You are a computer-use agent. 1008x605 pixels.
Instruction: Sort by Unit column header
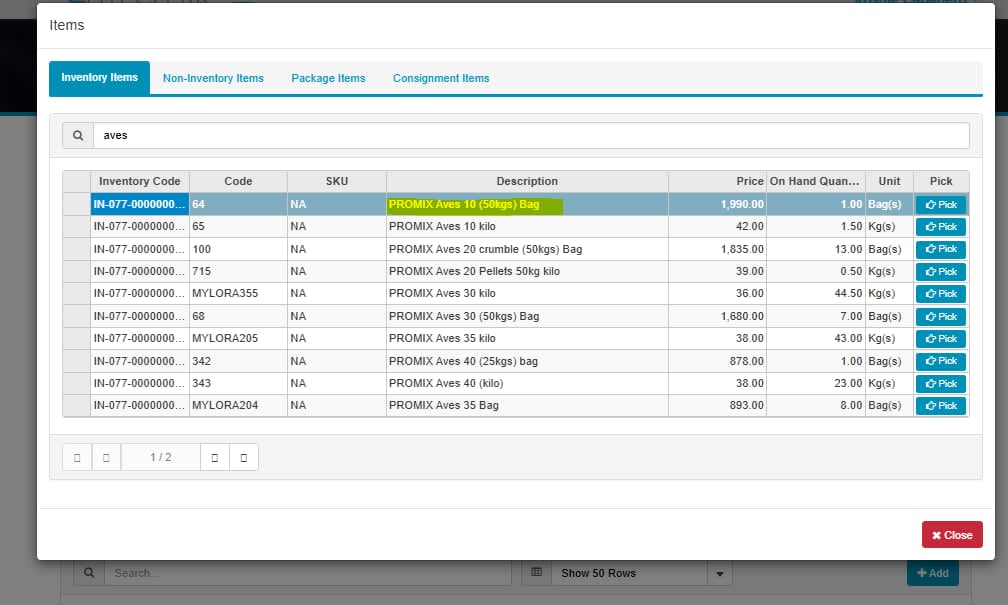889,181
